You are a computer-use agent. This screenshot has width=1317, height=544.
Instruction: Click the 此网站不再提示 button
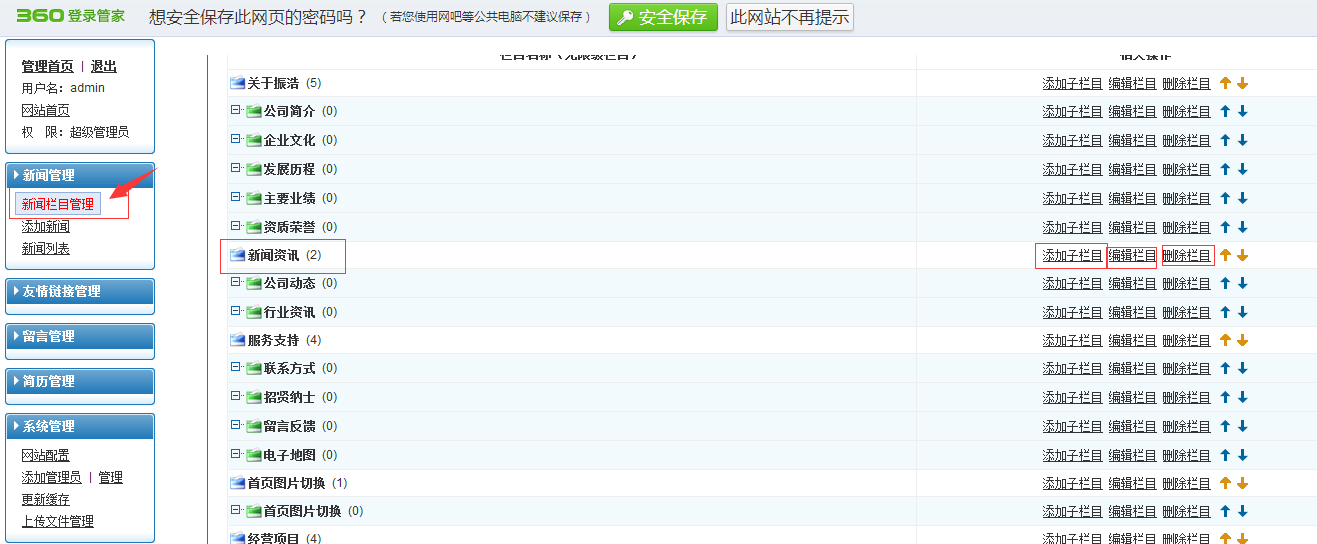tap(789, 17)
